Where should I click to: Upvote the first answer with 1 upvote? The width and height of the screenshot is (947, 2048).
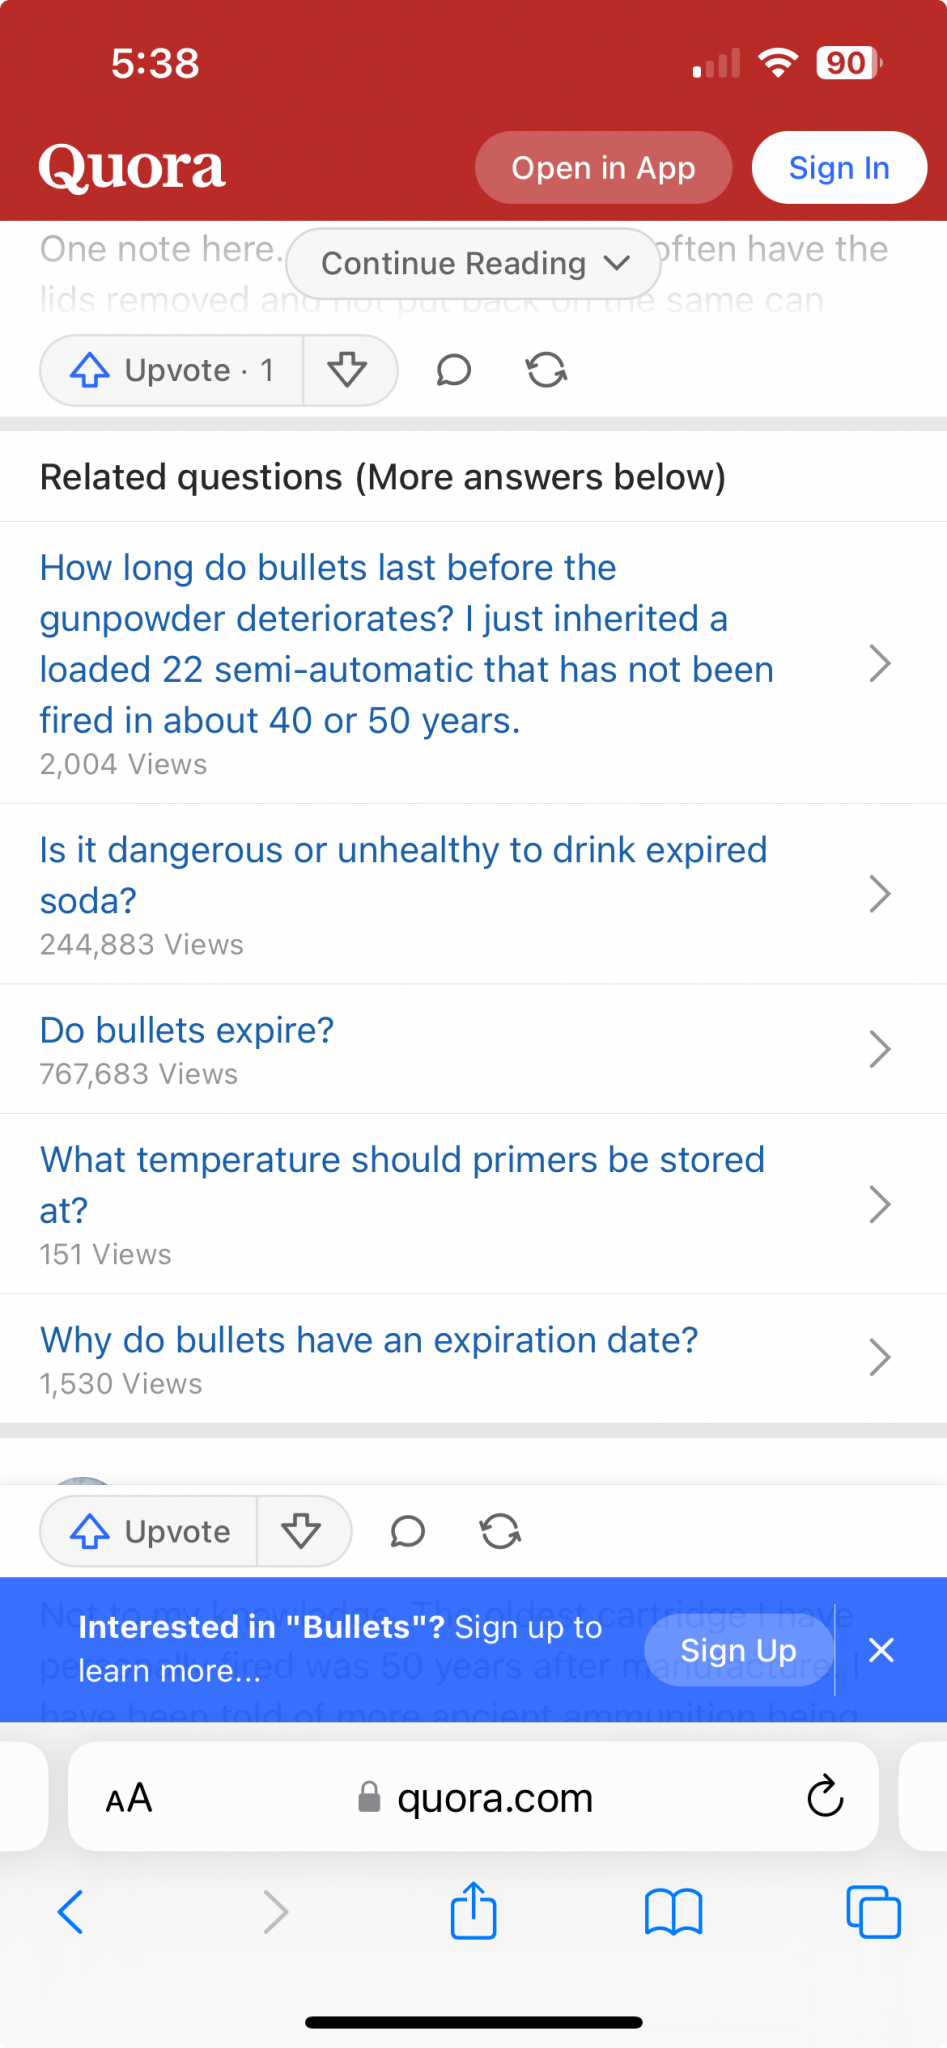point(171,370)
